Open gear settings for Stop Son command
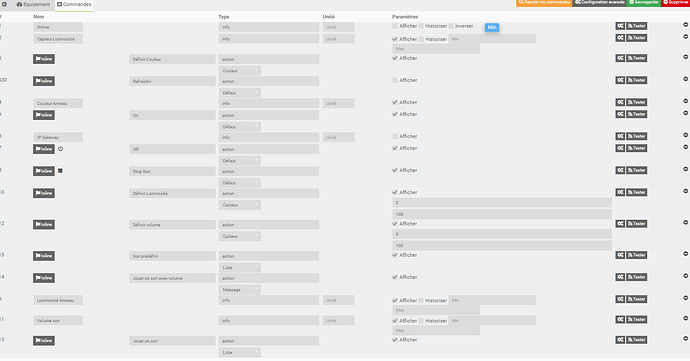The height and width of the screenshot is (361, 690). 620,170
